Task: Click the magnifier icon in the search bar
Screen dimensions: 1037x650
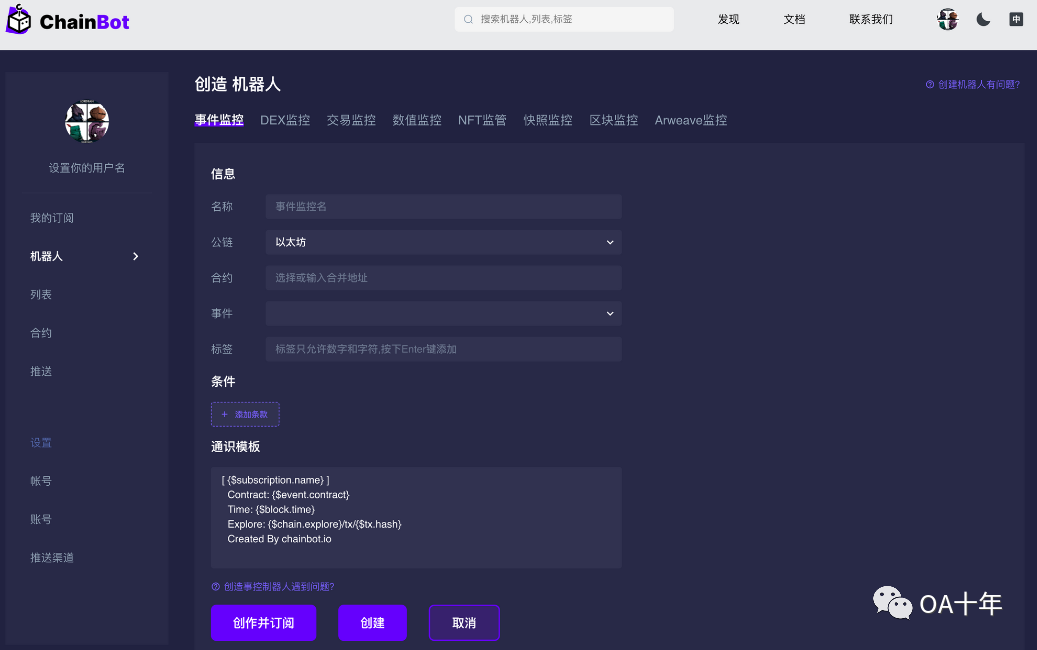Action: [468, 19]
